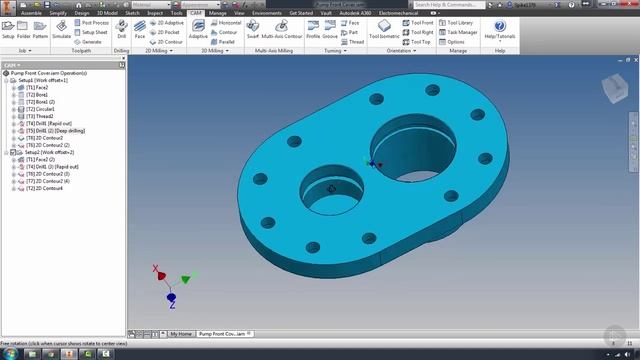Open the Setup Sheet command

click(91, 32)
